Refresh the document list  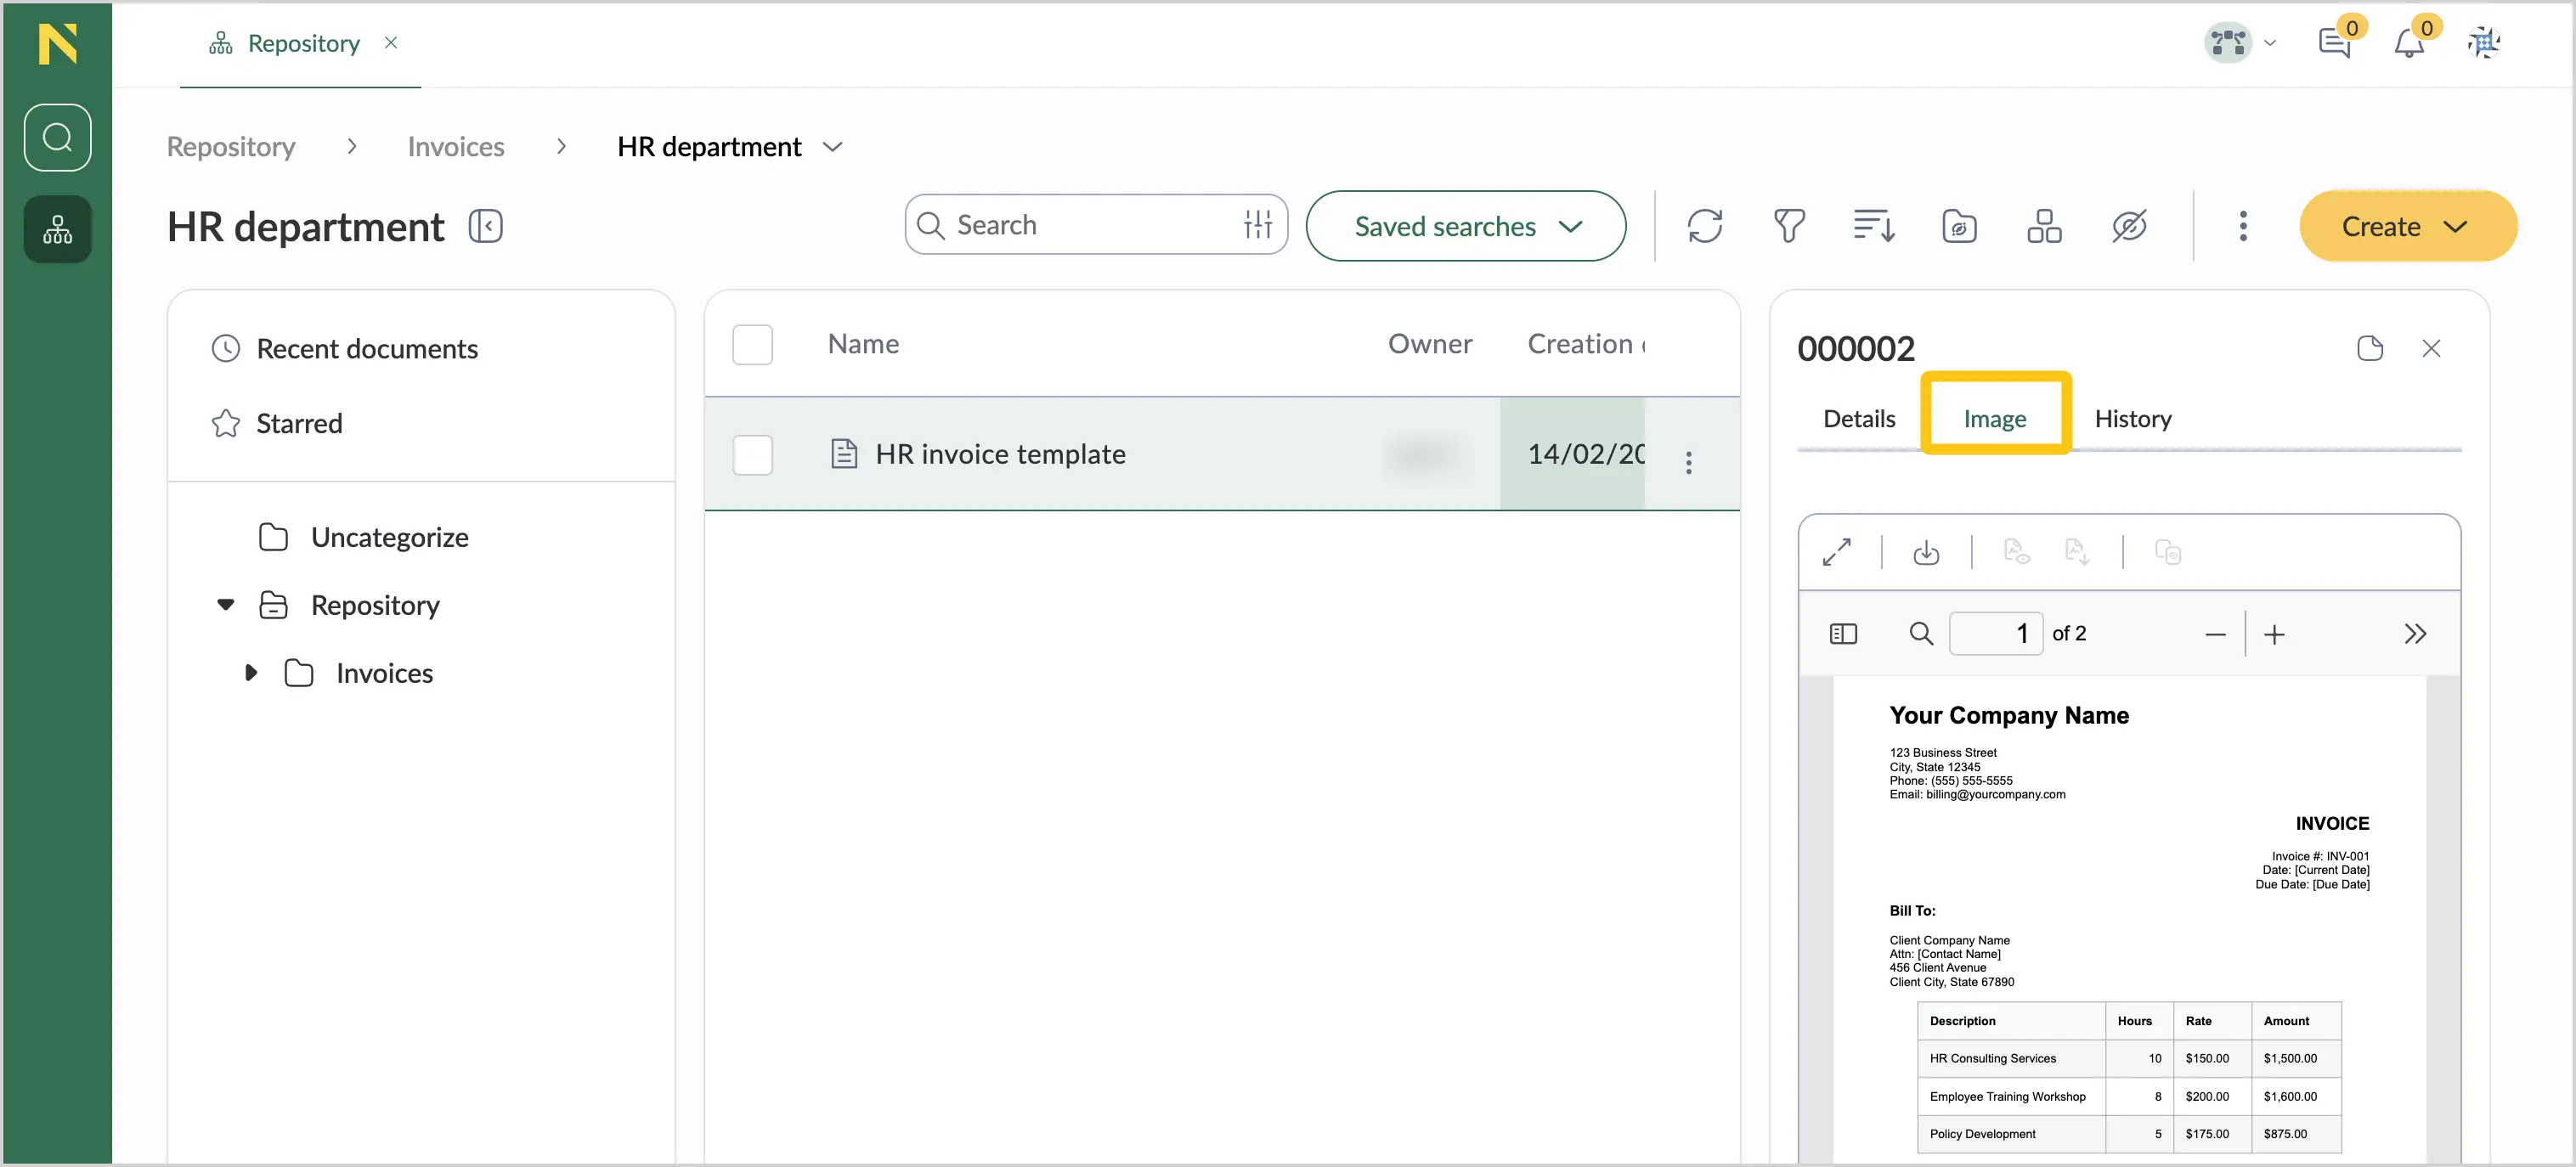(1705, 226)
